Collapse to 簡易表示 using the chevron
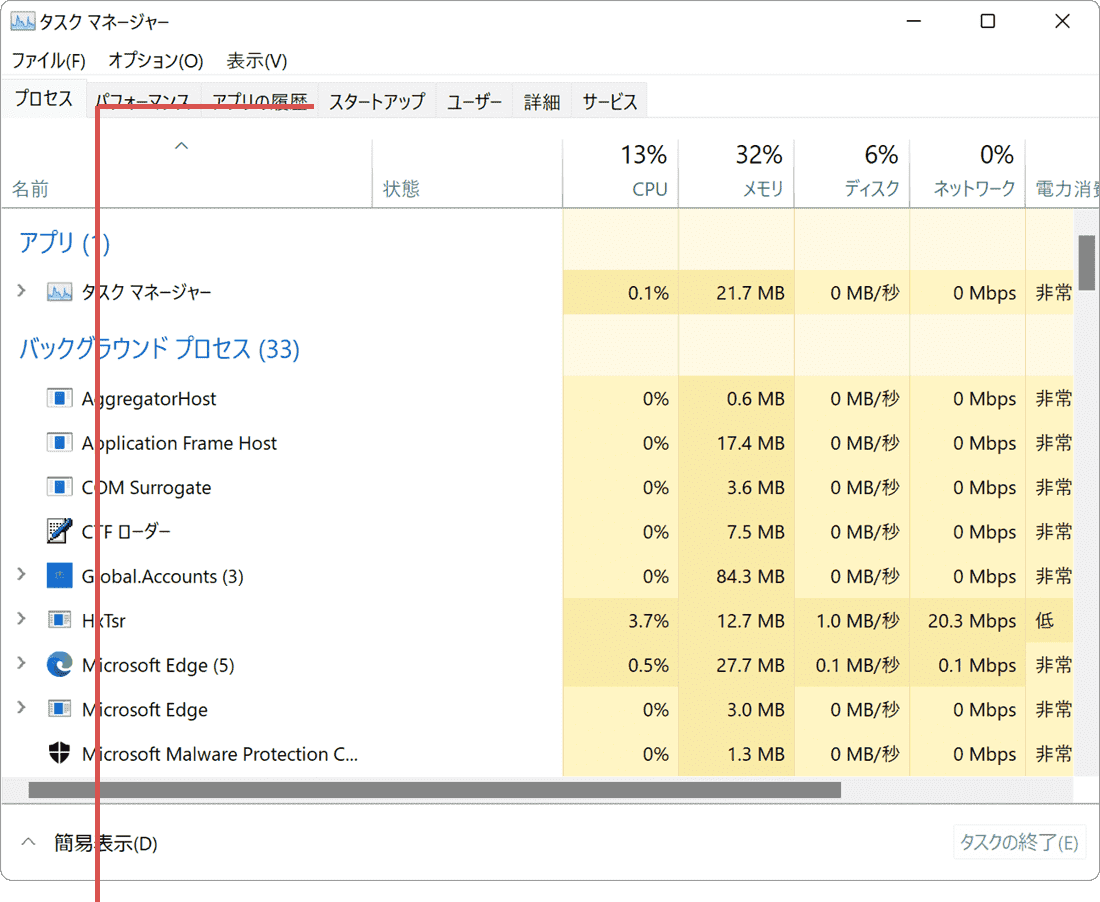 tap(28, 842)
